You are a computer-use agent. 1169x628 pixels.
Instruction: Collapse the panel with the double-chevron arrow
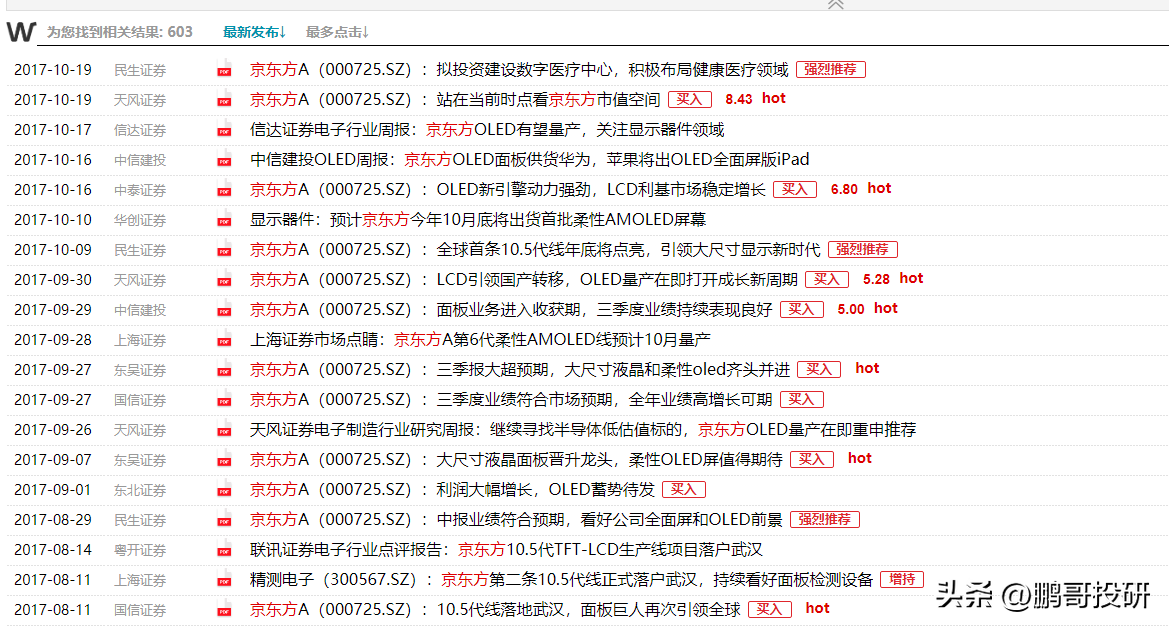pyautogui.click(x=836, y=4)
